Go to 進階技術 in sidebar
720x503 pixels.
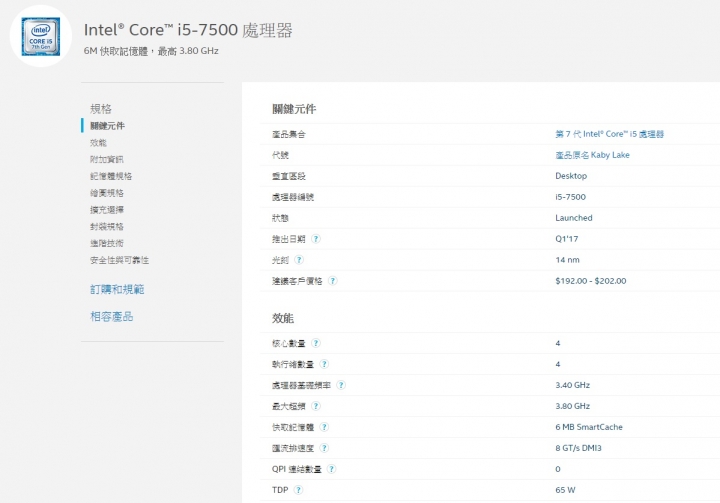coord(107,243)
